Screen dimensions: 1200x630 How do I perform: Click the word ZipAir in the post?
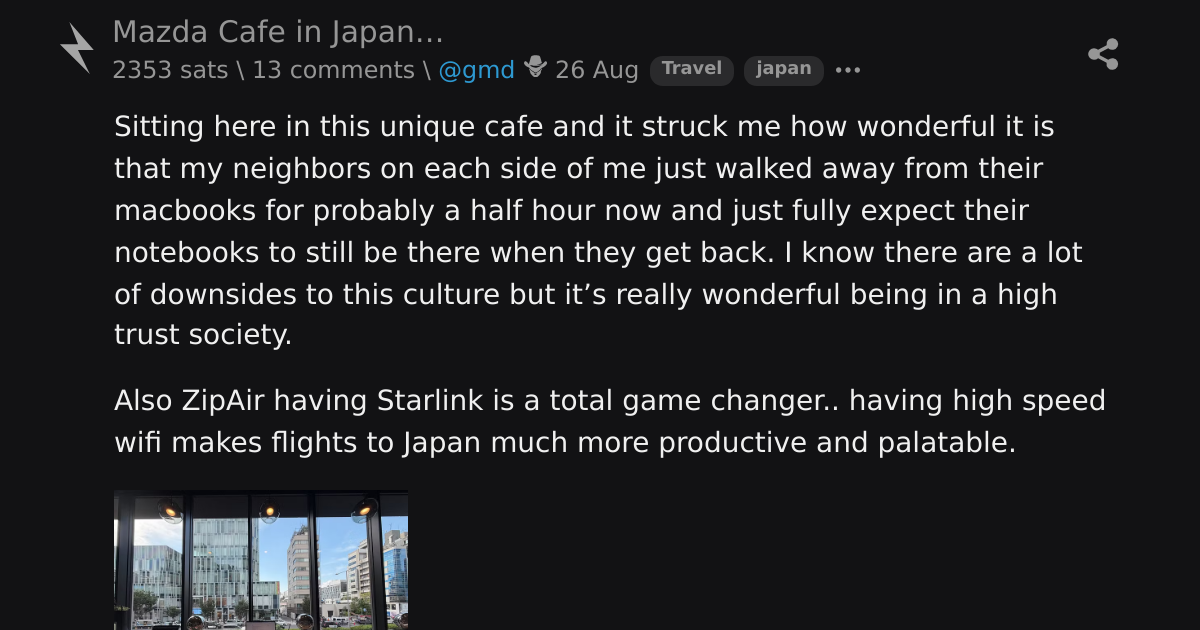[223, 401]
